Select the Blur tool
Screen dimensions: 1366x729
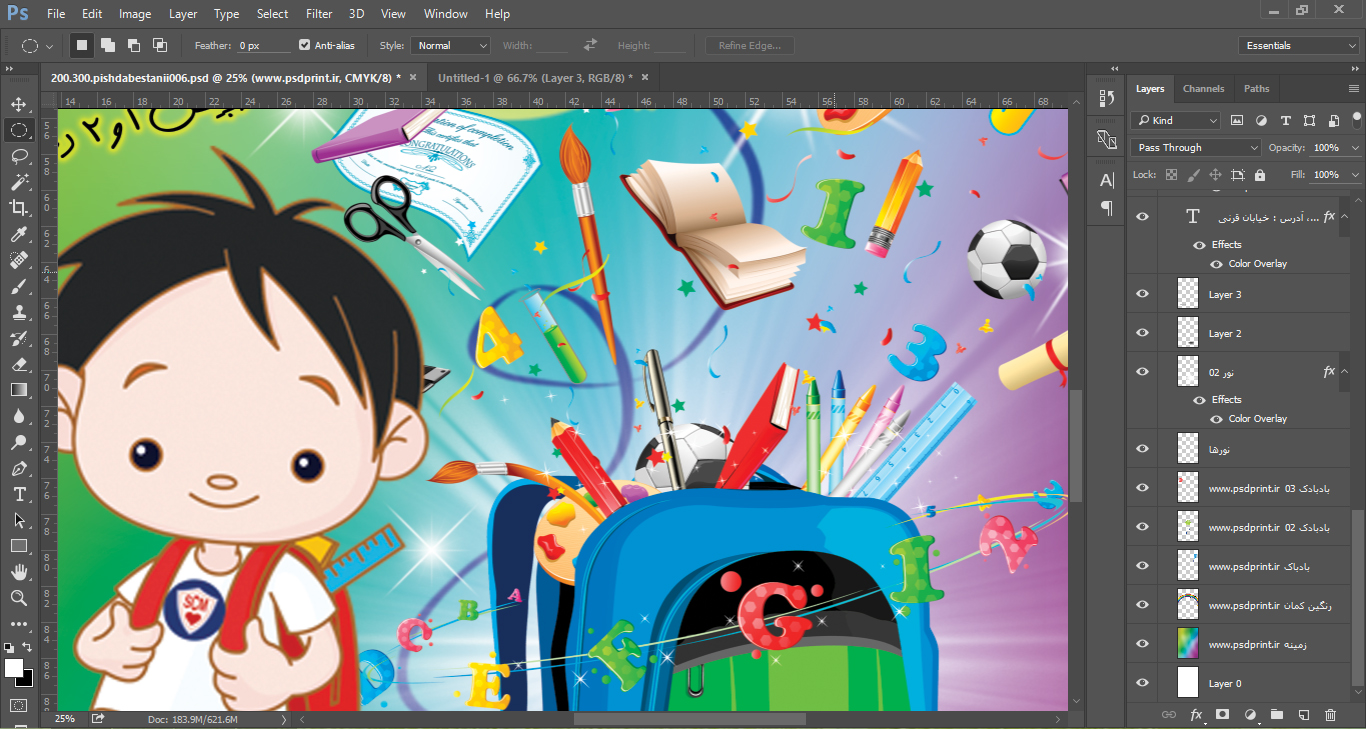click(18, 416)
